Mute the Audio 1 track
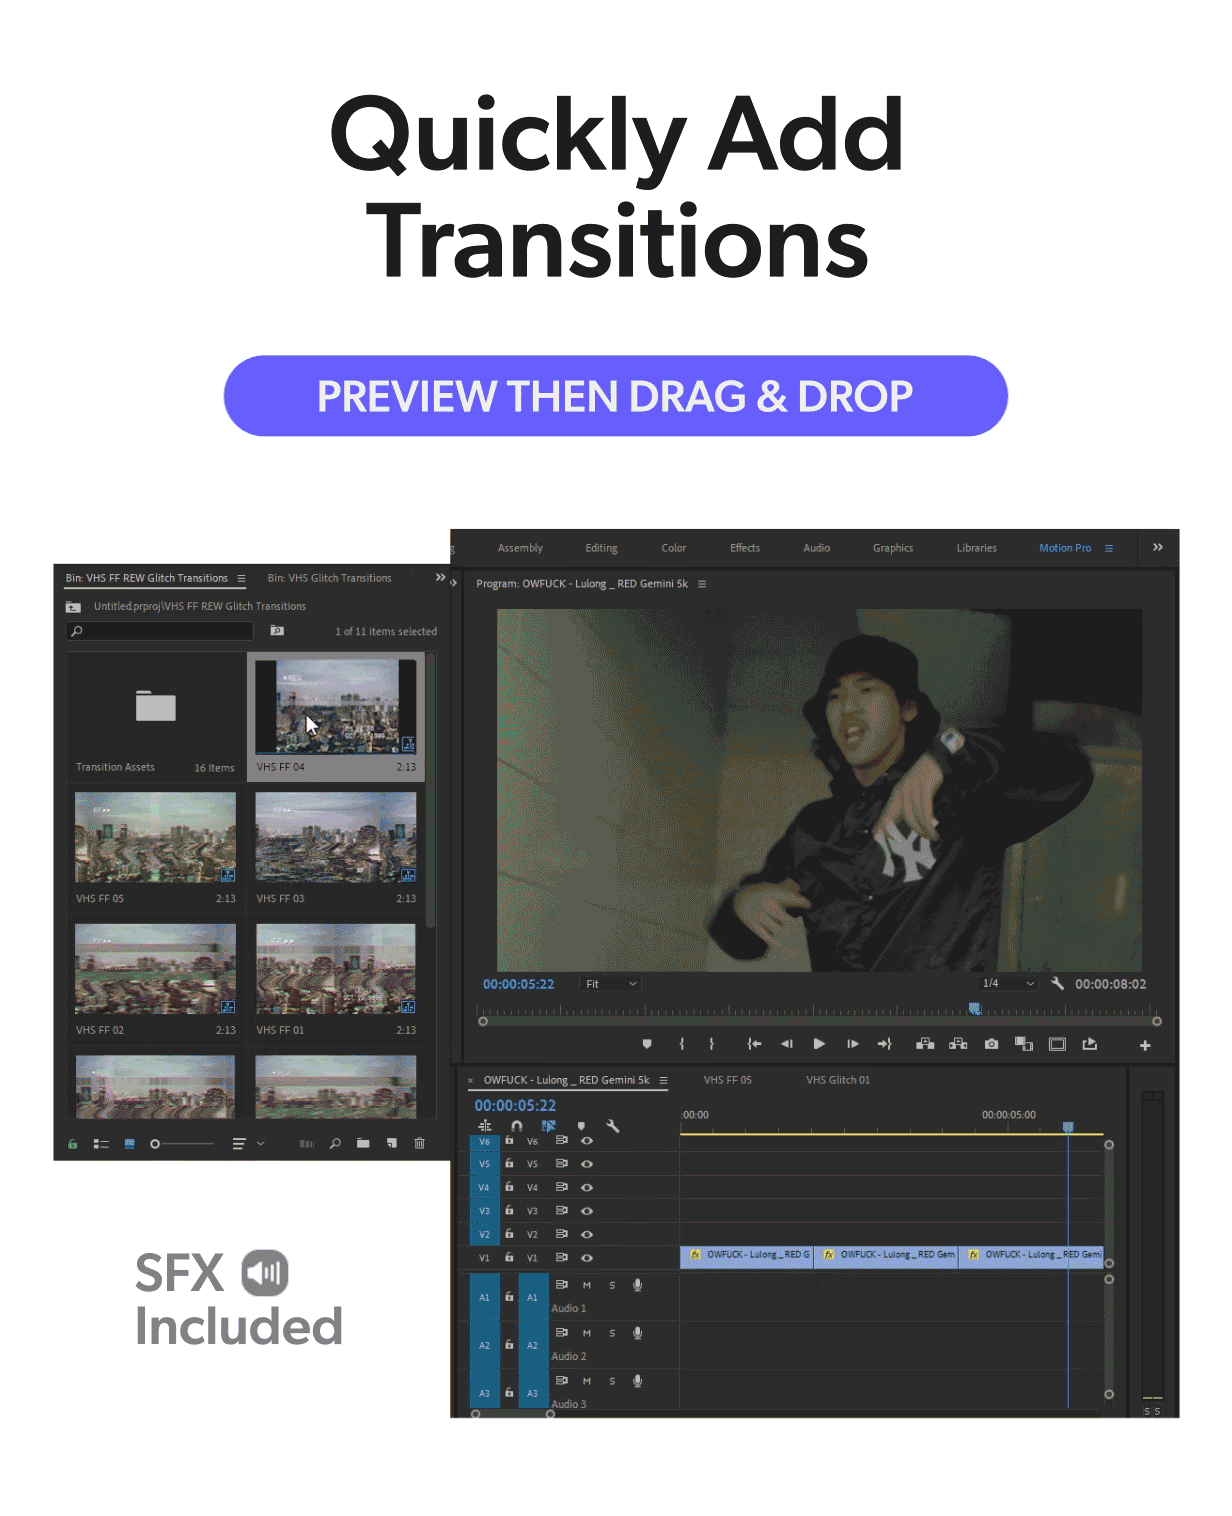 pos(587,1285)
